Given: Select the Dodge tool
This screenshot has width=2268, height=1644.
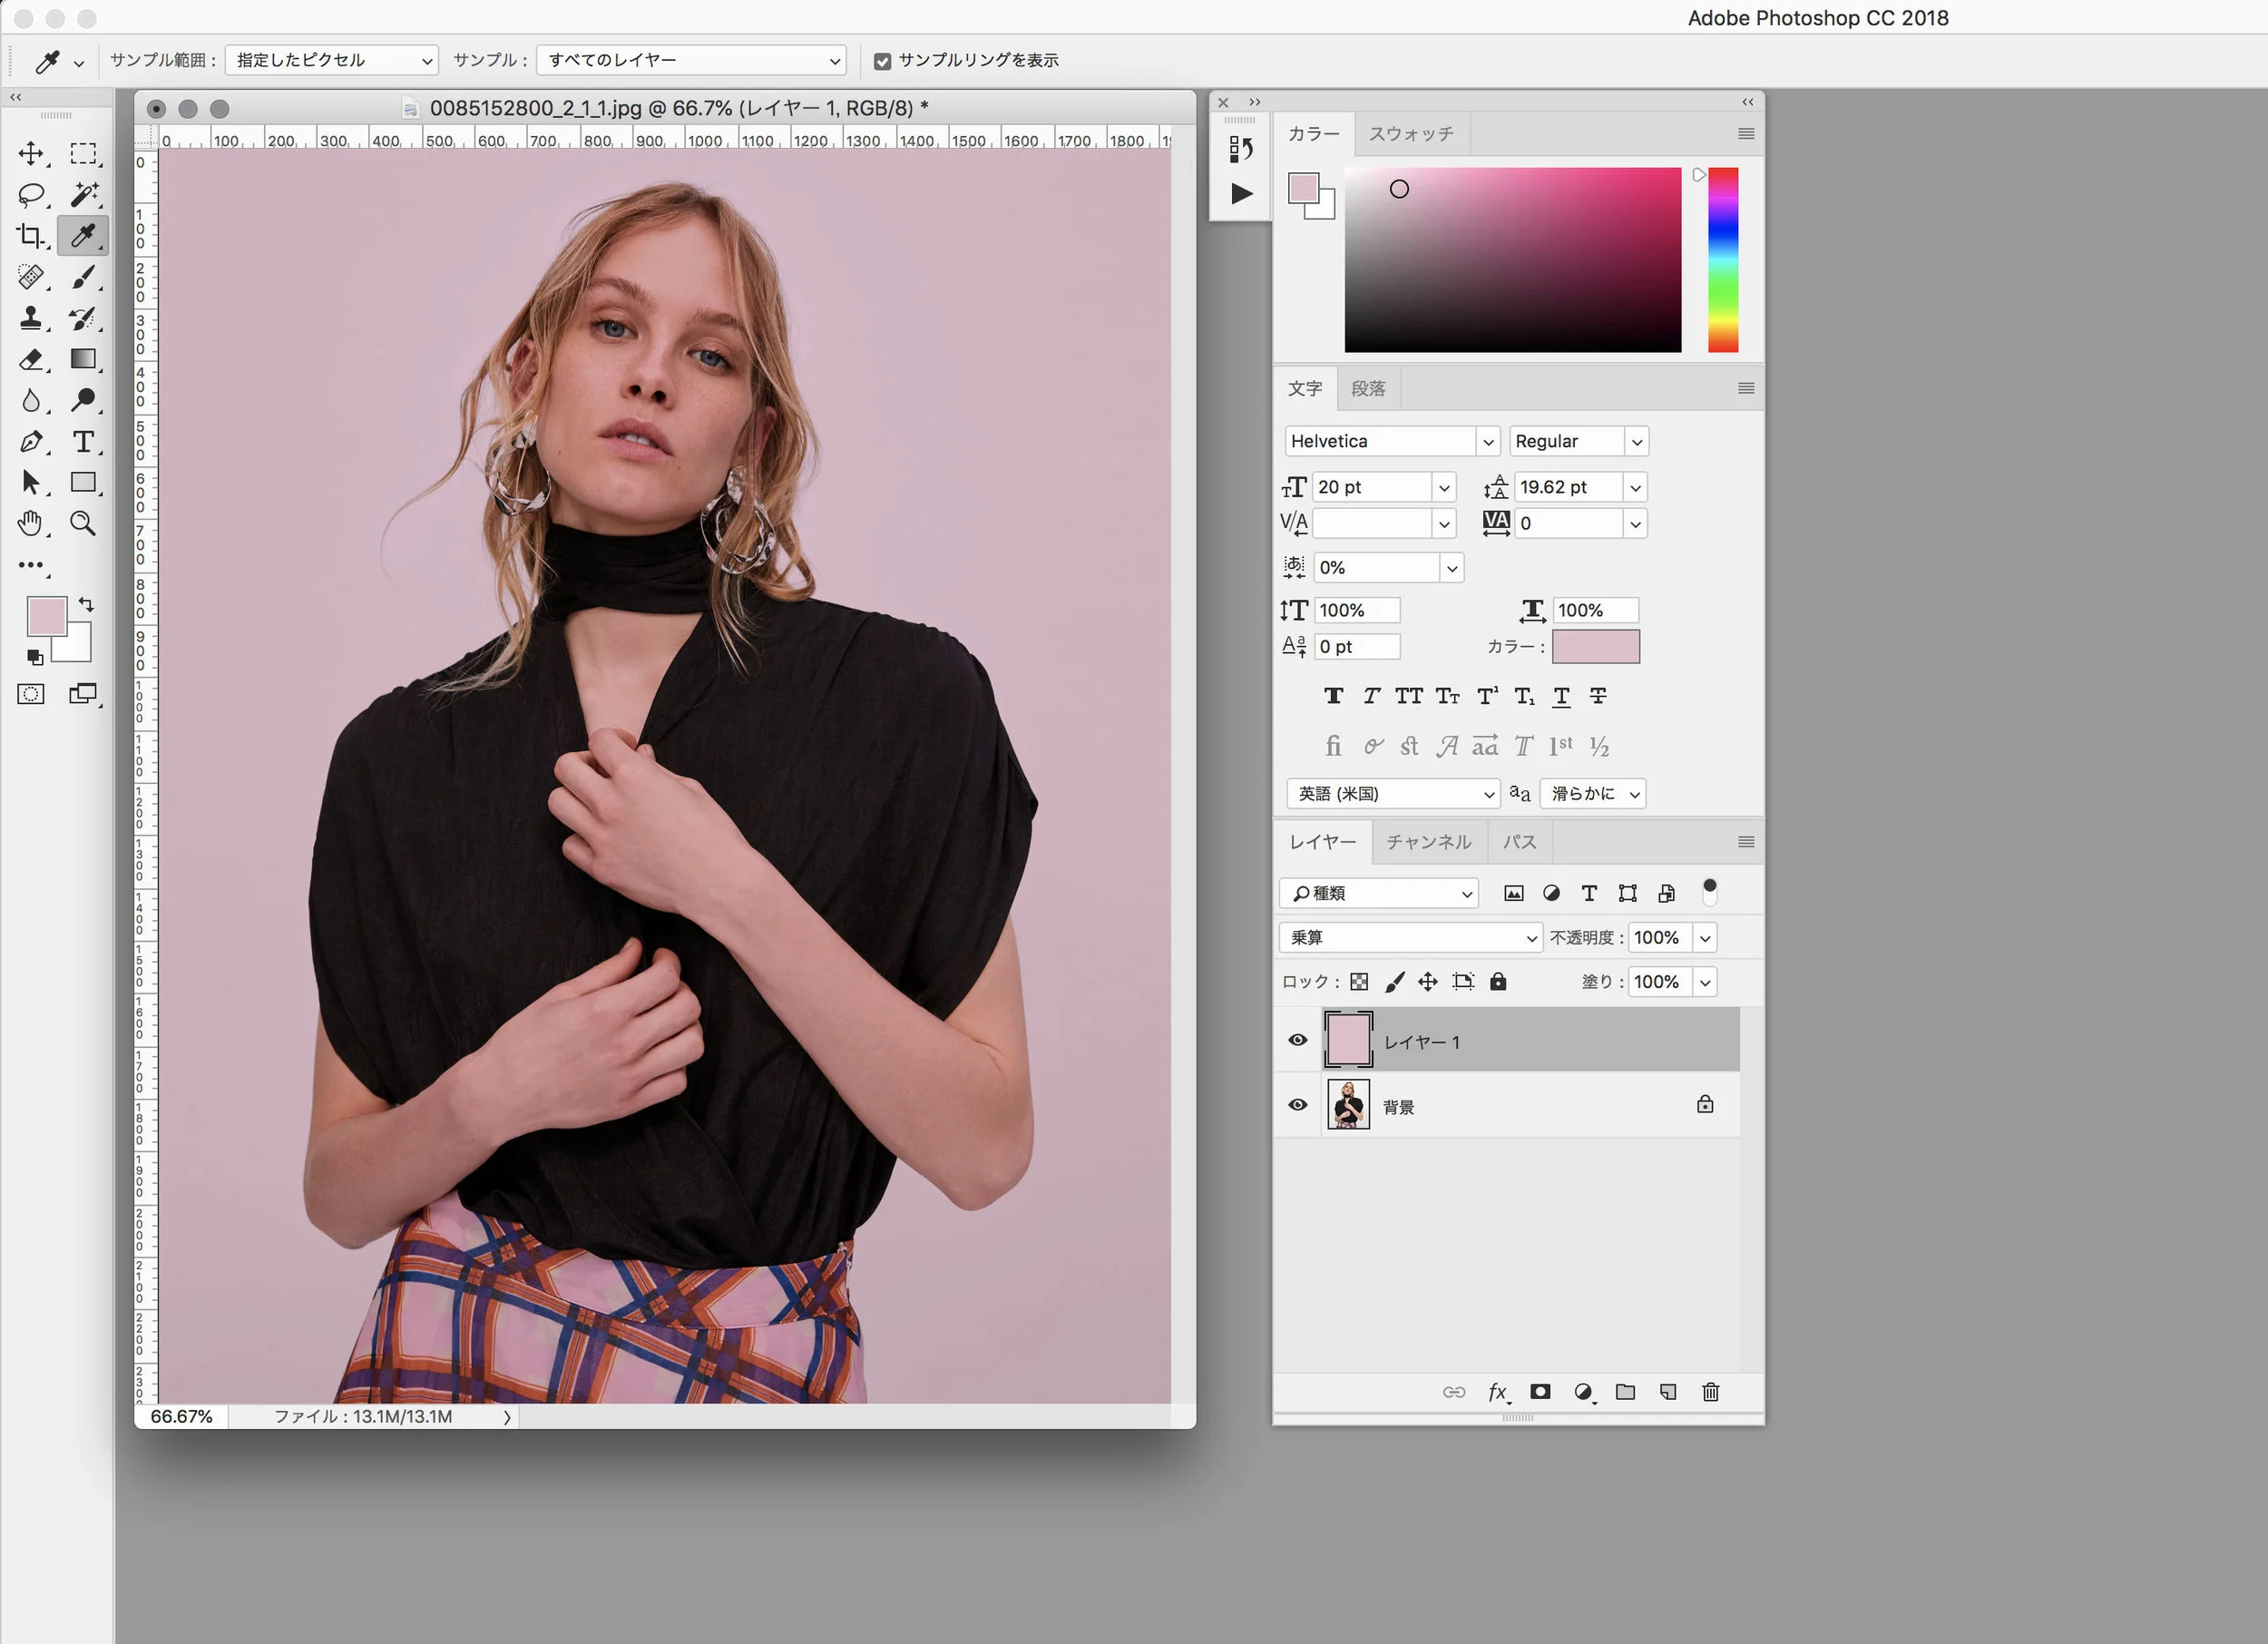Looking at the screenshot, I should pos(83,400).
